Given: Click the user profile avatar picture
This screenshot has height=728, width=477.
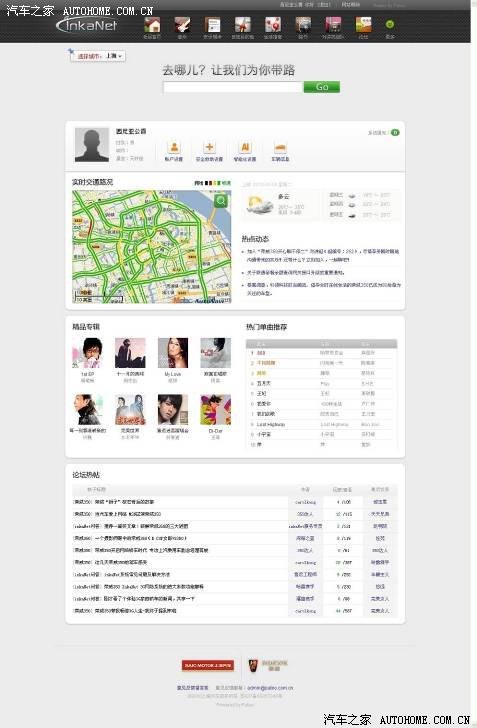Looking at the screenshot, I should [x=92, y=145].
